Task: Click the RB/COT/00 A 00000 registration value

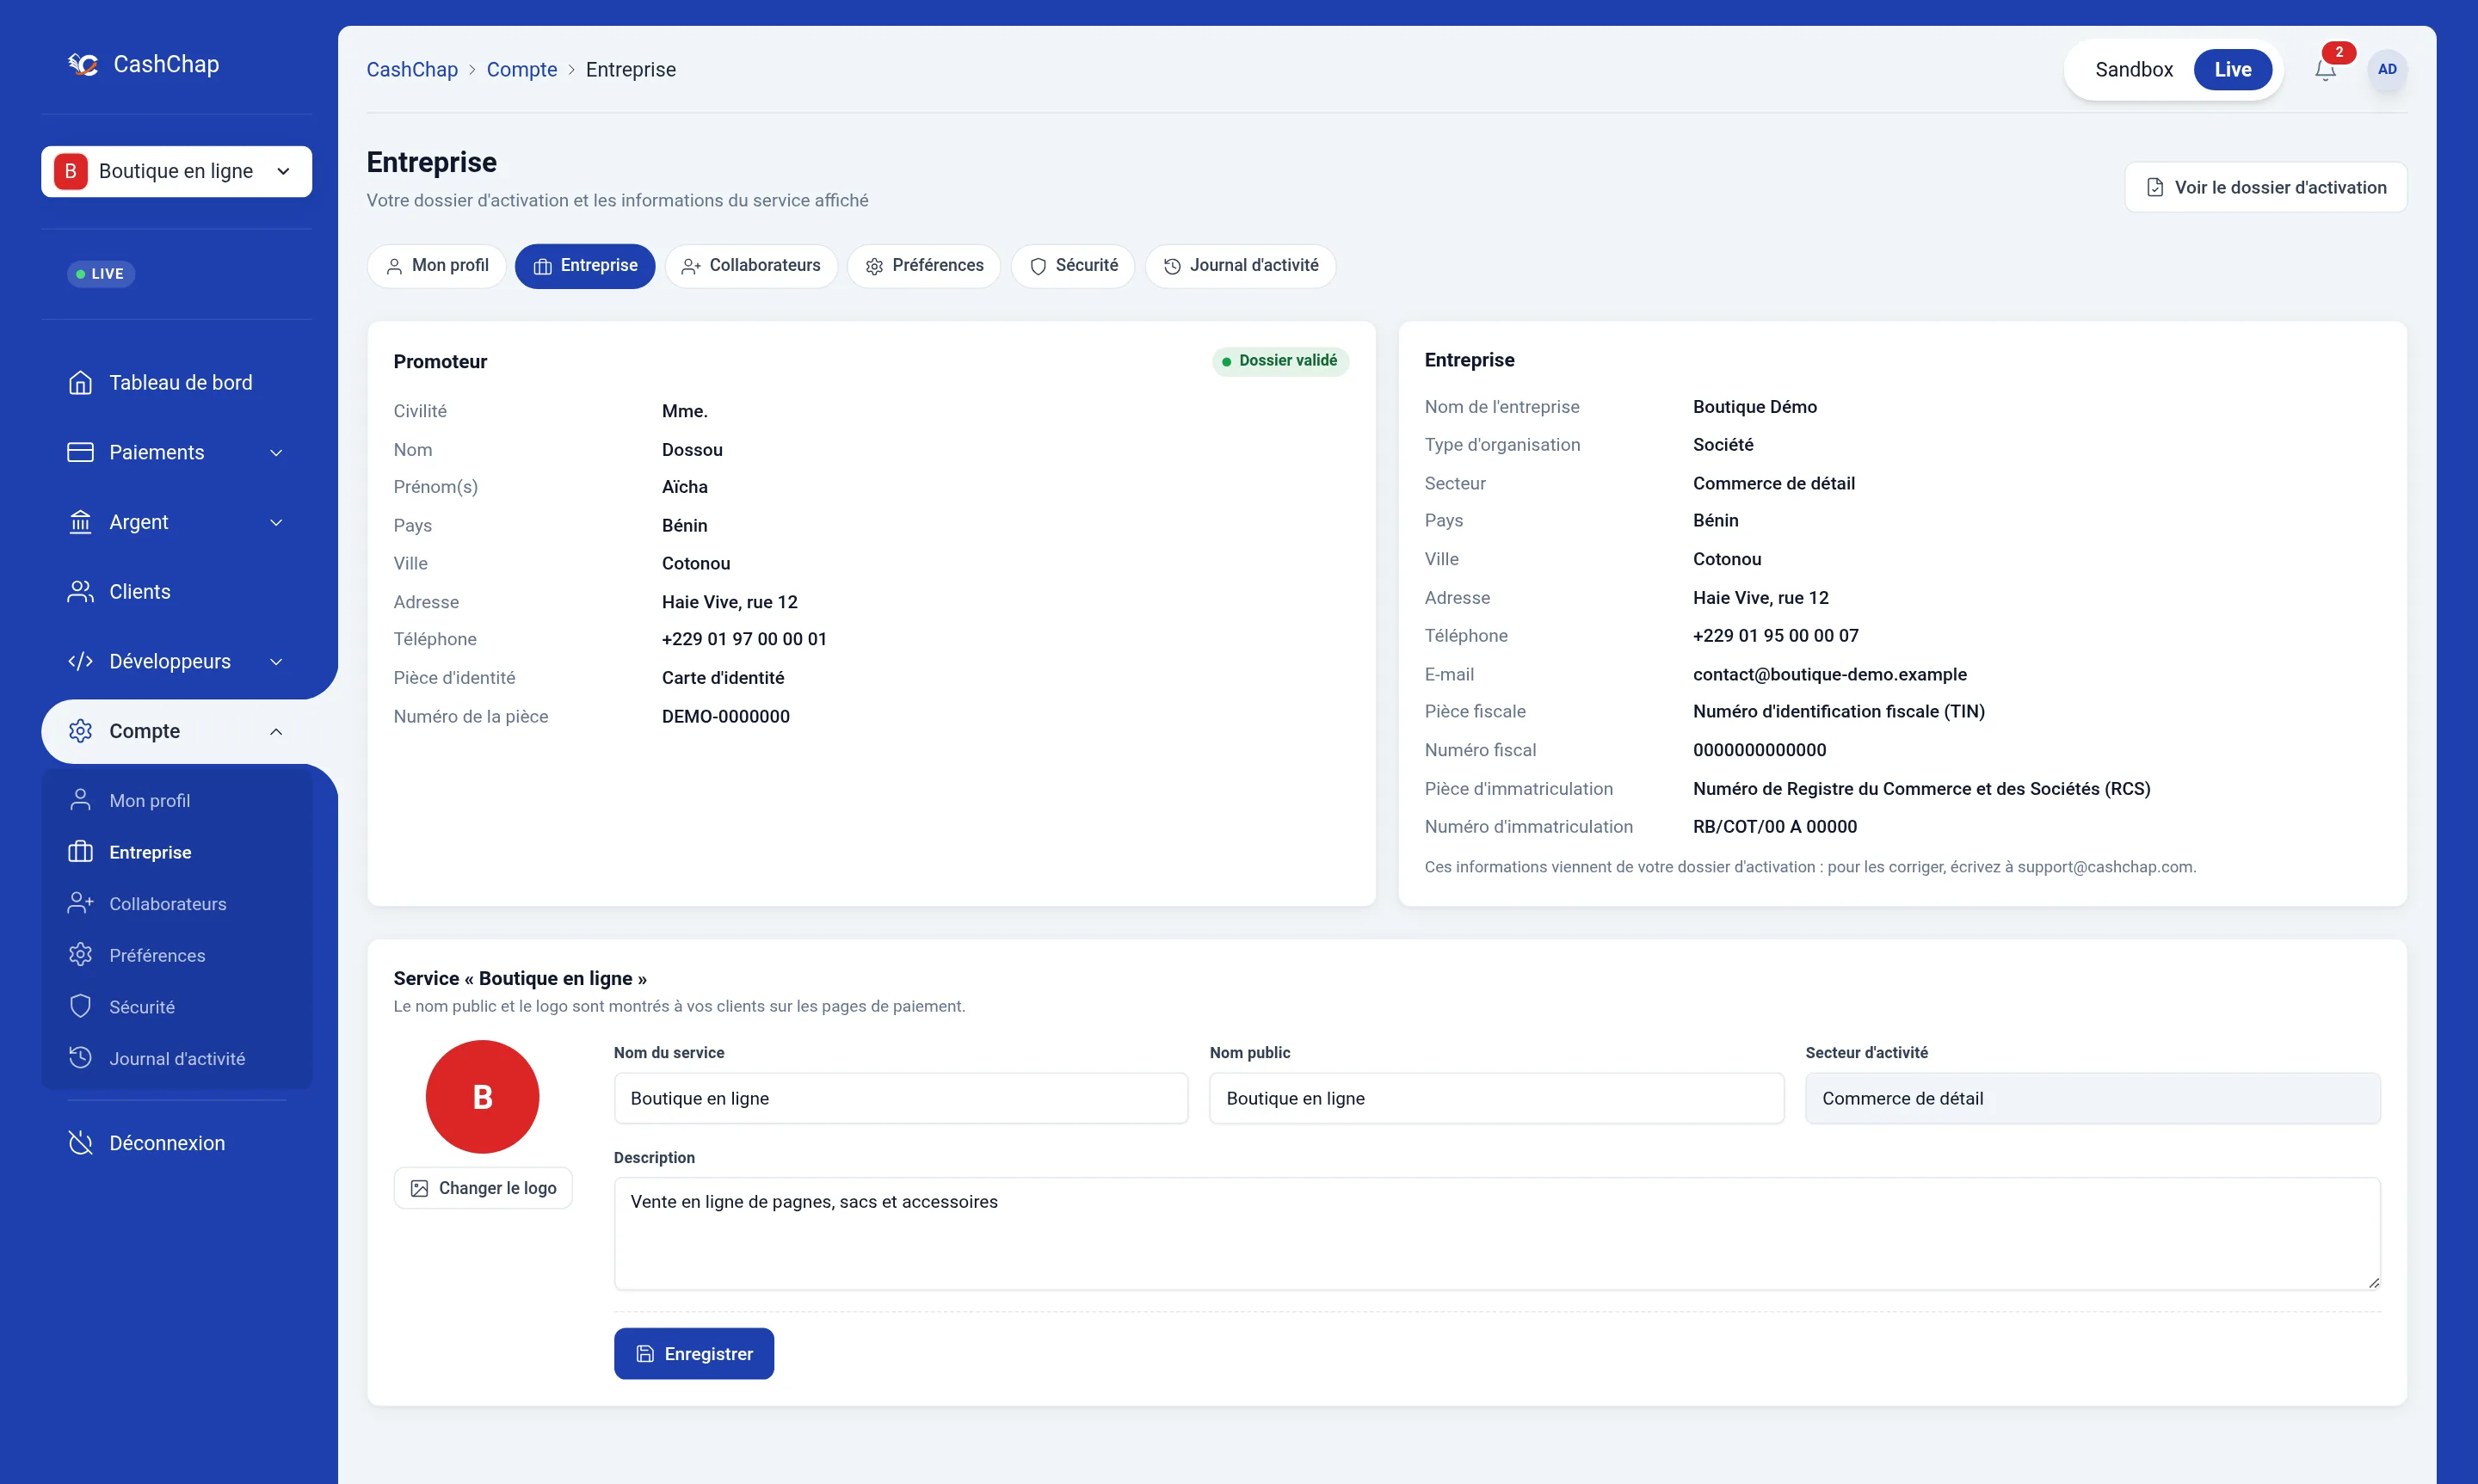Action: [x=1774, y=826]
